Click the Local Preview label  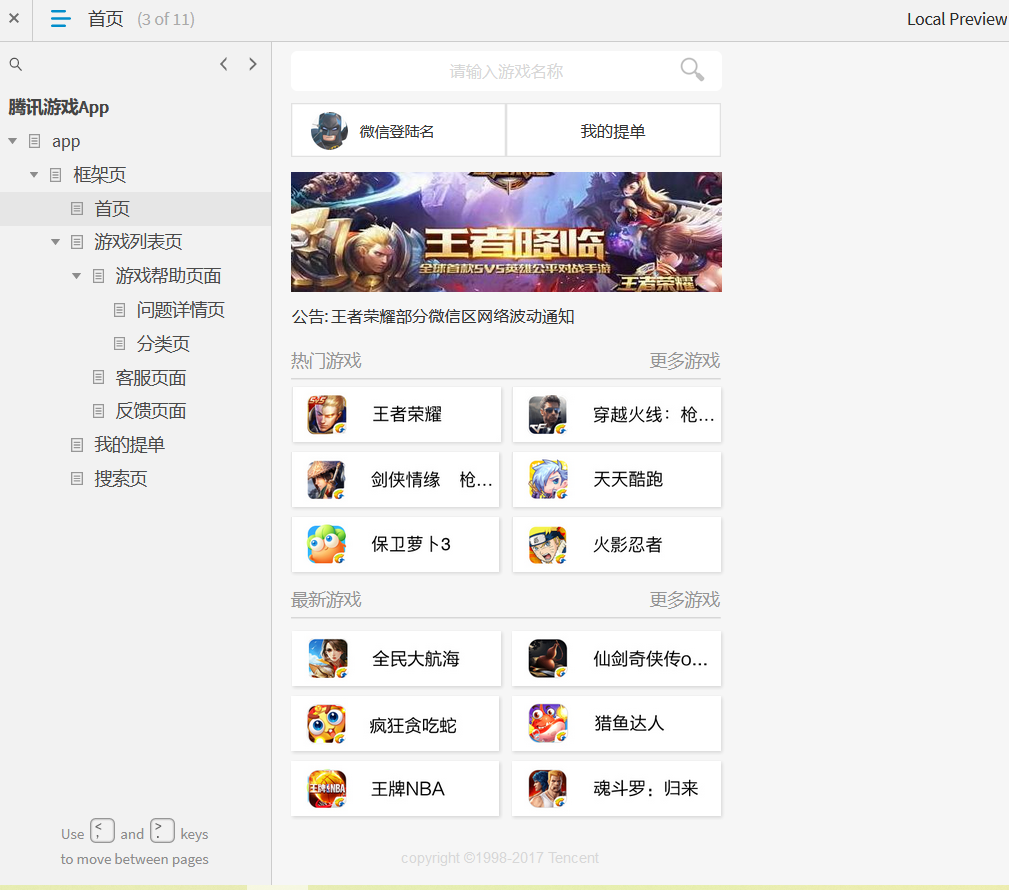point(957,19)
